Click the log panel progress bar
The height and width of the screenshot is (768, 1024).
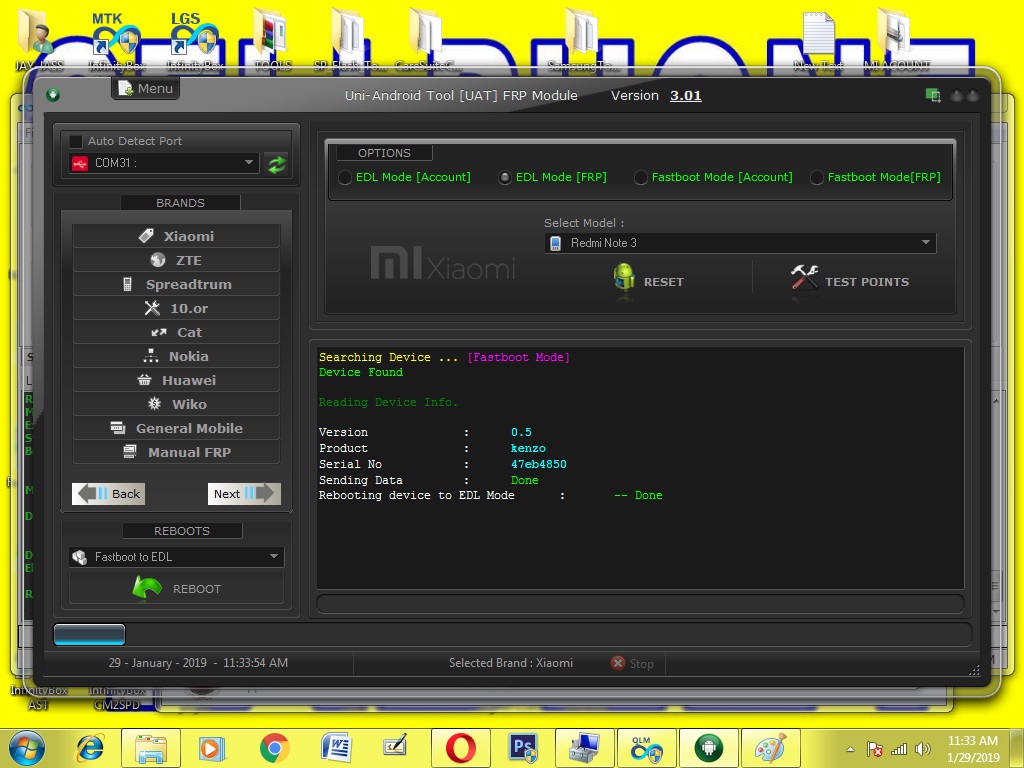point(640,603)
